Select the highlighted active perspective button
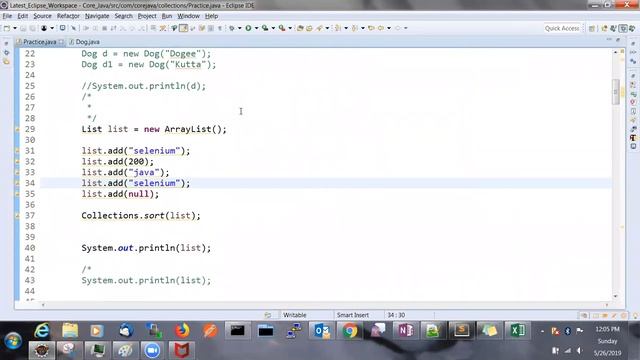 (x=623, y=28)
